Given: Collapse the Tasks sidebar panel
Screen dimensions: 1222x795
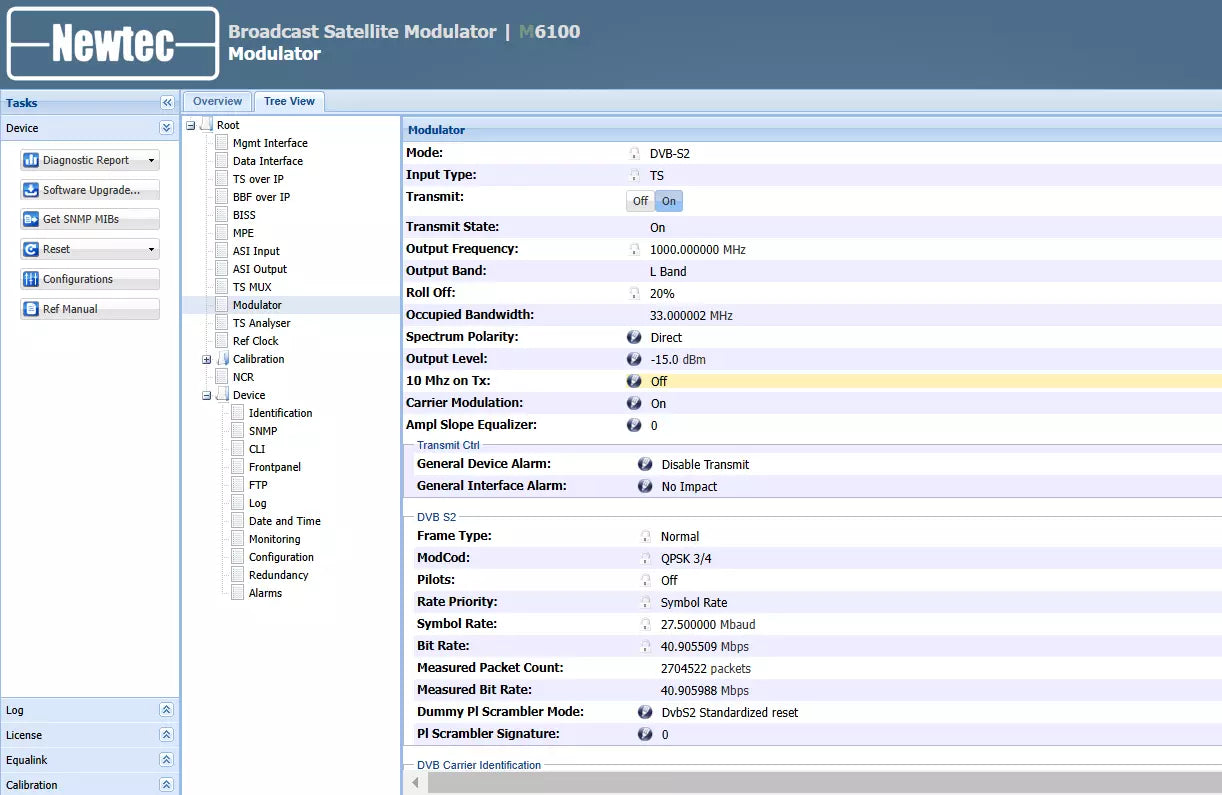Looking at the screenshot, I should point(167,103).
